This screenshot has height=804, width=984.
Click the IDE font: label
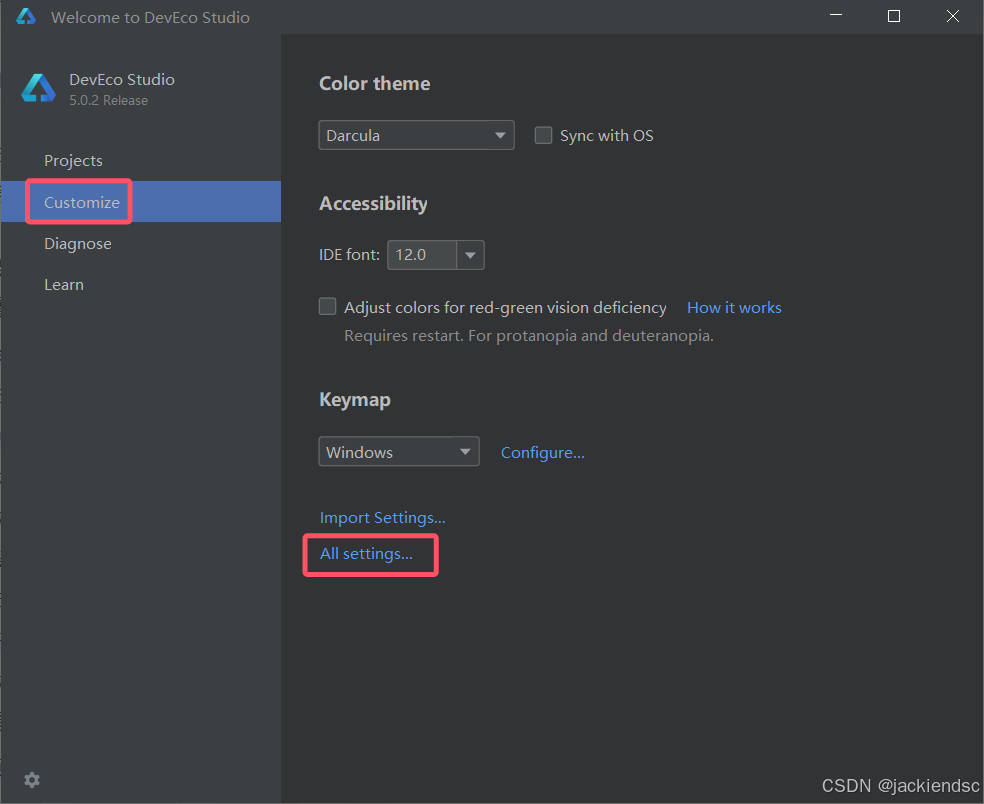(350, 255)
